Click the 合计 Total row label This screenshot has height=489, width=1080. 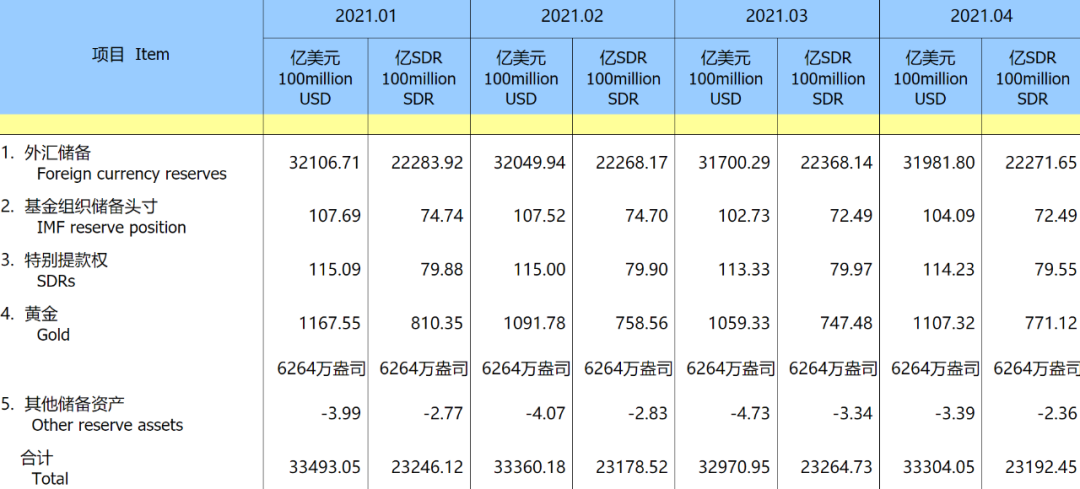click(43, 467)
